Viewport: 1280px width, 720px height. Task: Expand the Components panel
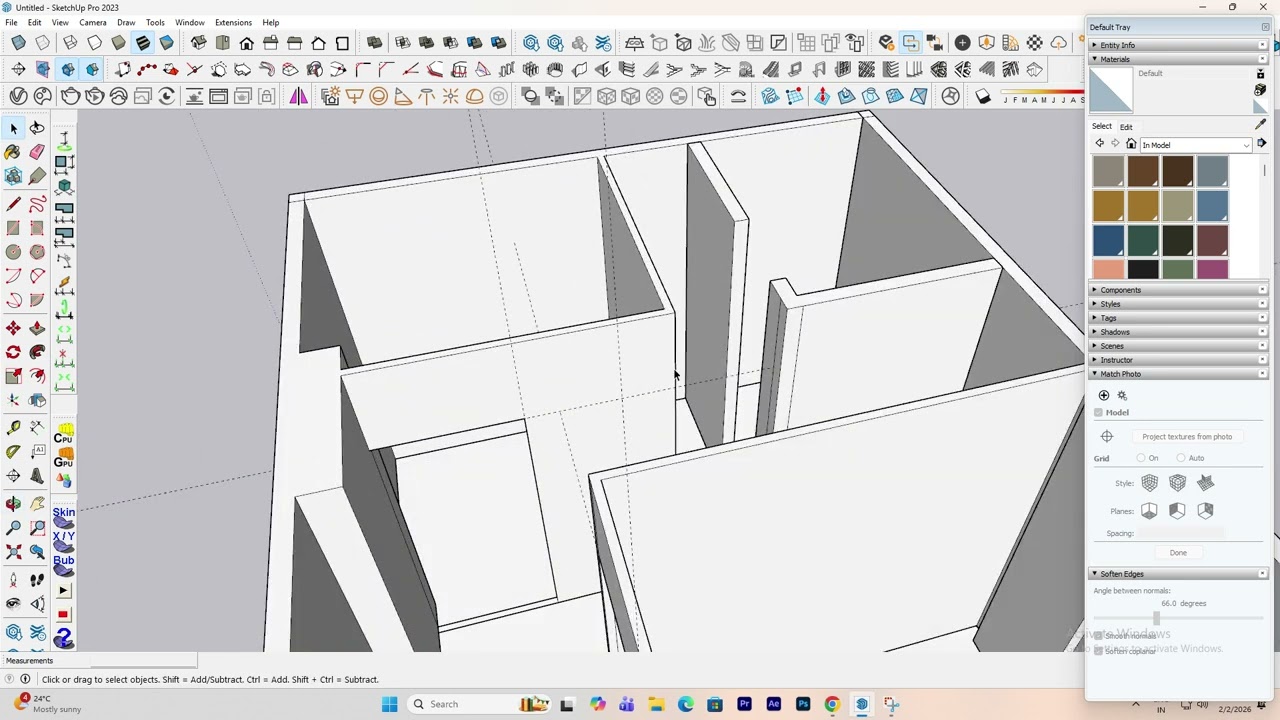1178,290
